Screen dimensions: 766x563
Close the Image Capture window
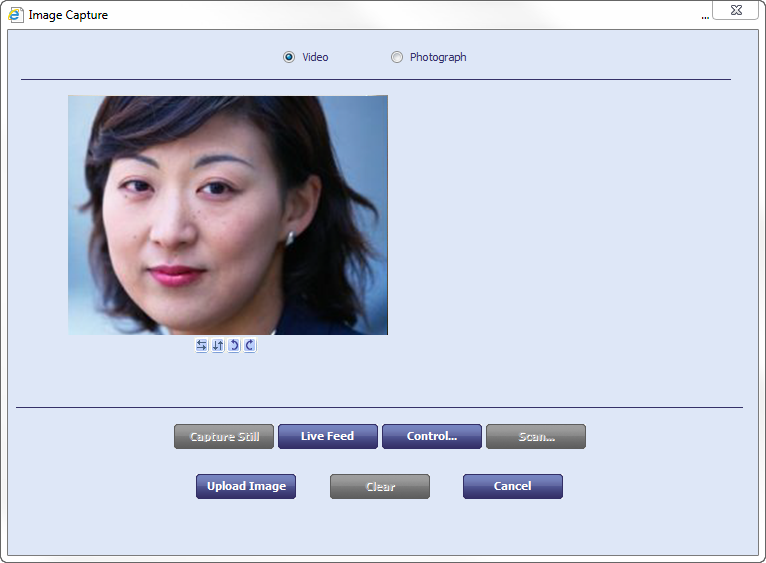pos(735,10)
